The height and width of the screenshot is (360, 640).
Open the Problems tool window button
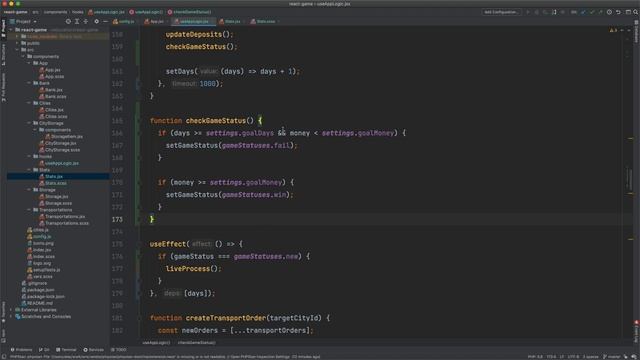click(x=21, y=350)
